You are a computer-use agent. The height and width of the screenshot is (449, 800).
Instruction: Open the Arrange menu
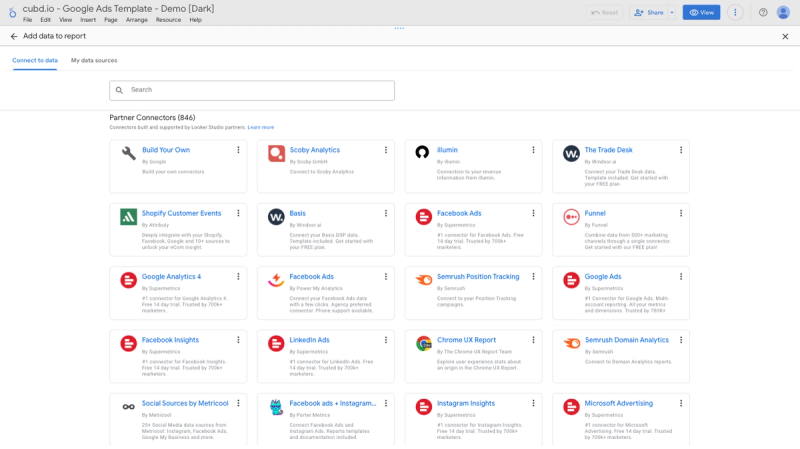(137, 20)
